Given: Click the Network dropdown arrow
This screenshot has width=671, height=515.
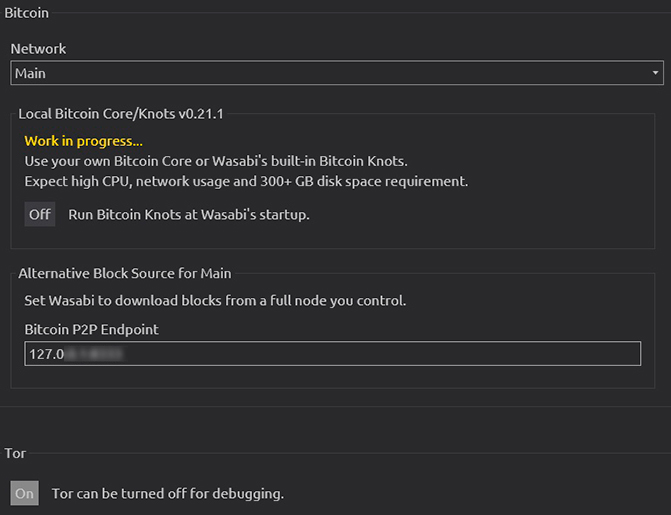Looking at the screenshot, I should [655, 73].
